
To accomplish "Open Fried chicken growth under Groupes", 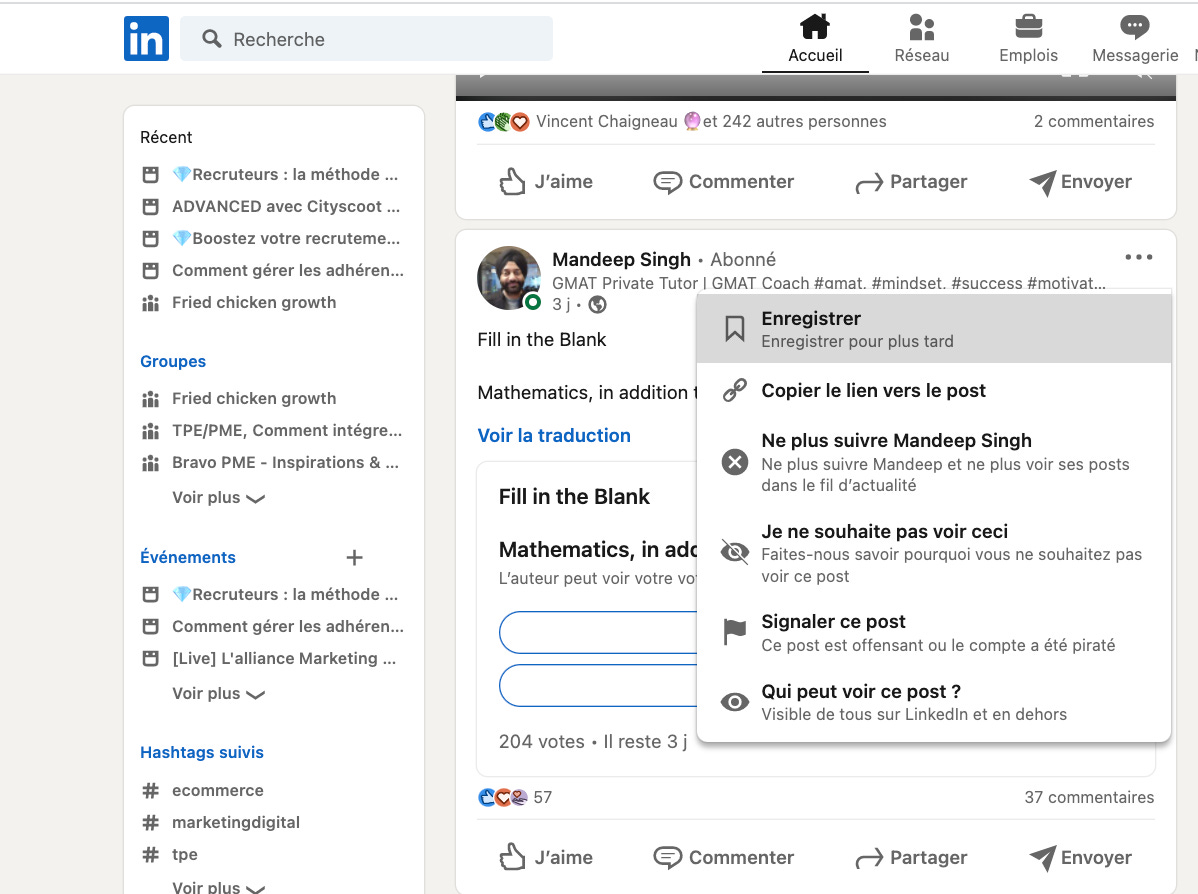I will 254,399.
